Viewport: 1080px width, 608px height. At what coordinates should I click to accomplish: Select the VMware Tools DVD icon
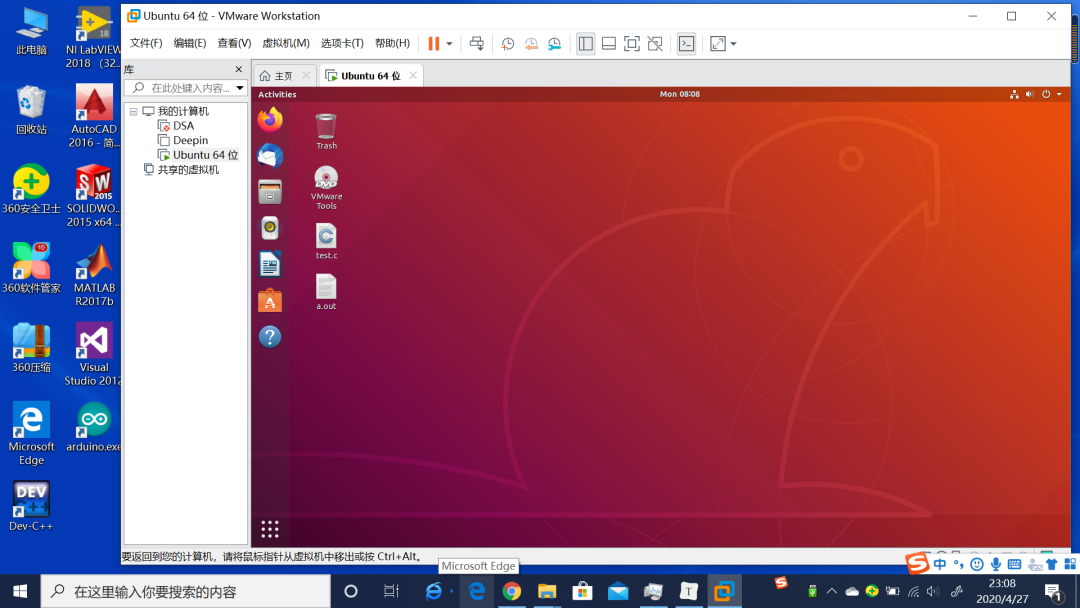click(326, 187)
